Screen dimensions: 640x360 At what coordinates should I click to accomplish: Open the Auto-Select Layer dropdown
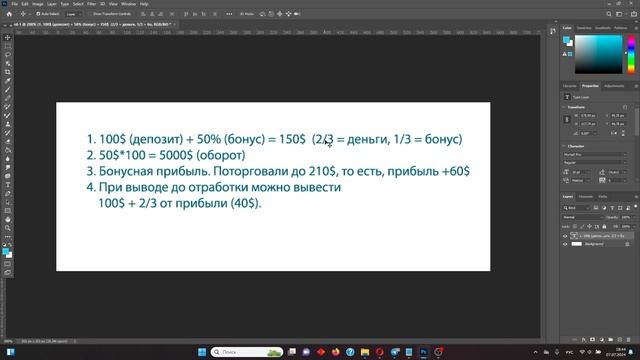click(74, 14)
